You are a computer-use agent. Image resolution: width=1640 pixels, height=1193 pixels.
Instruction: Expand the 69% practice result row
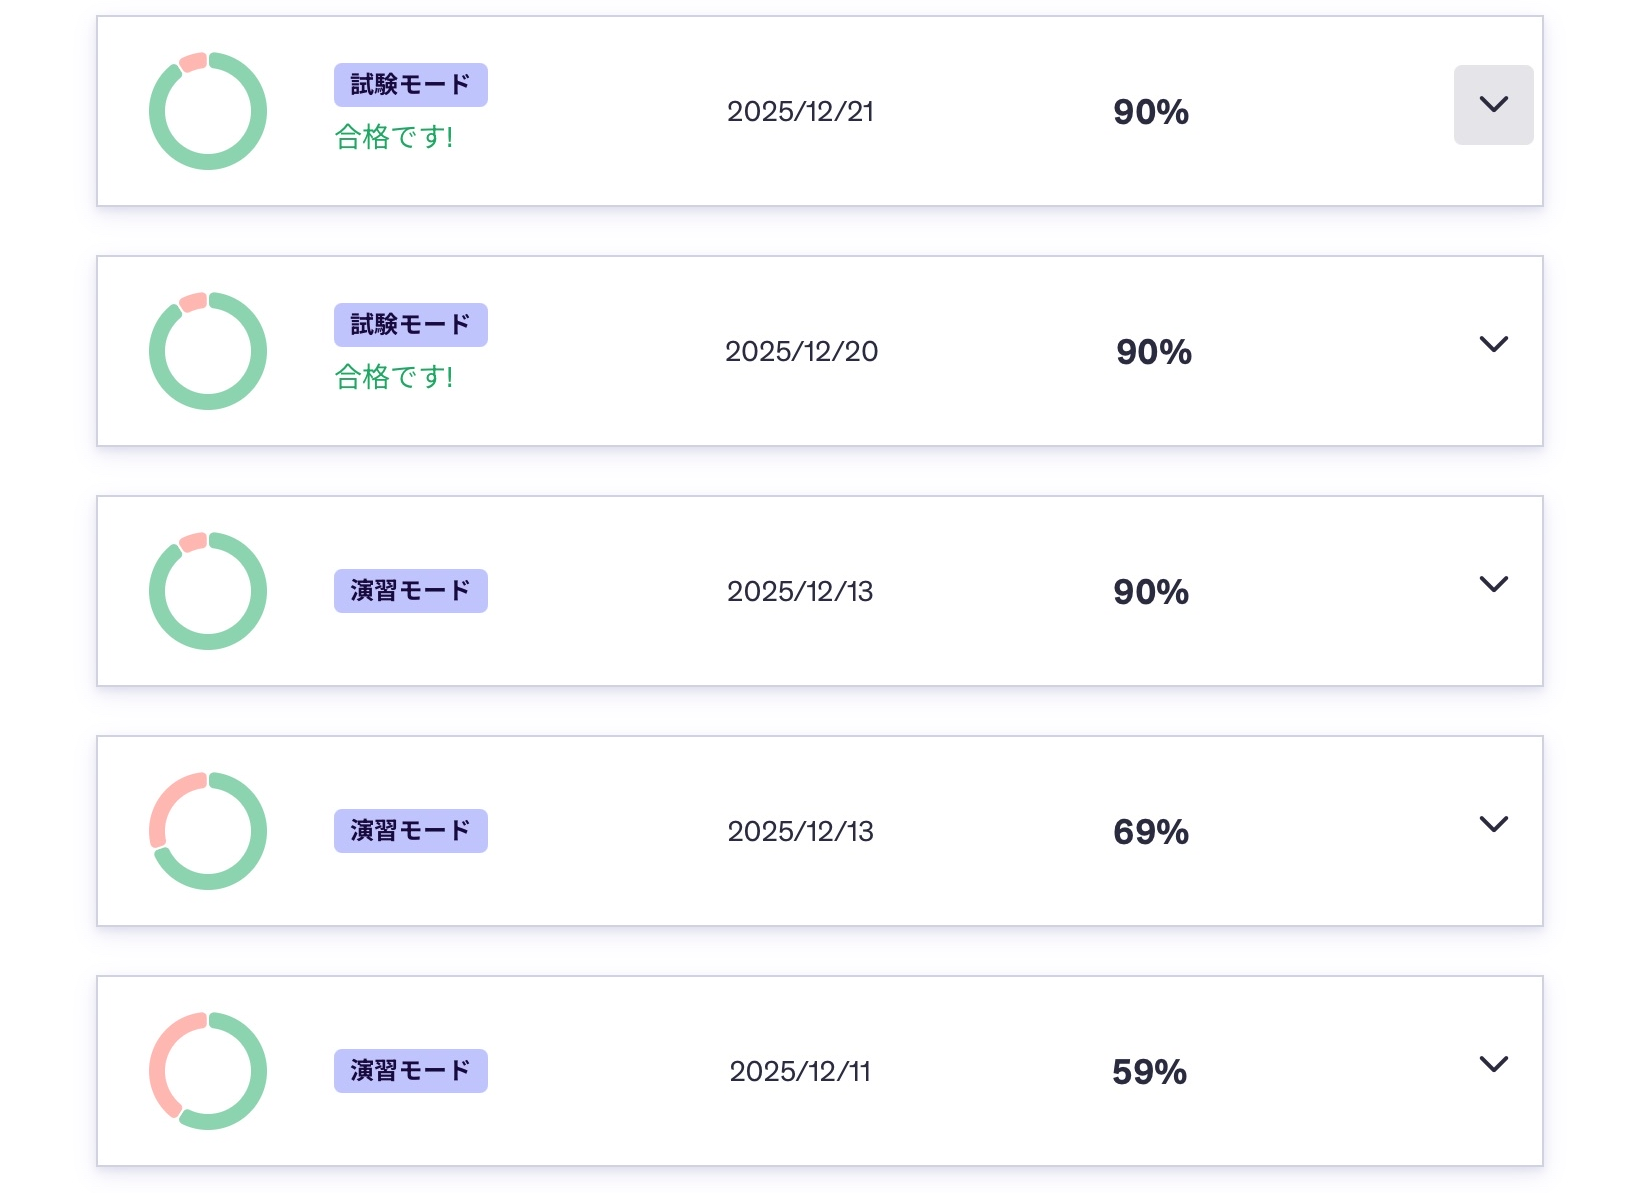[x=1492, y=825]
